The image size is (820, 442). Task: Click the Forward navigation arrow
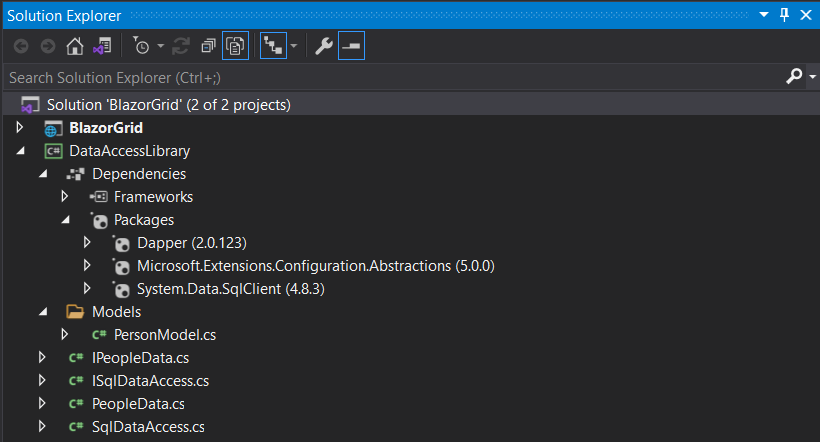[x=48, y=47]
